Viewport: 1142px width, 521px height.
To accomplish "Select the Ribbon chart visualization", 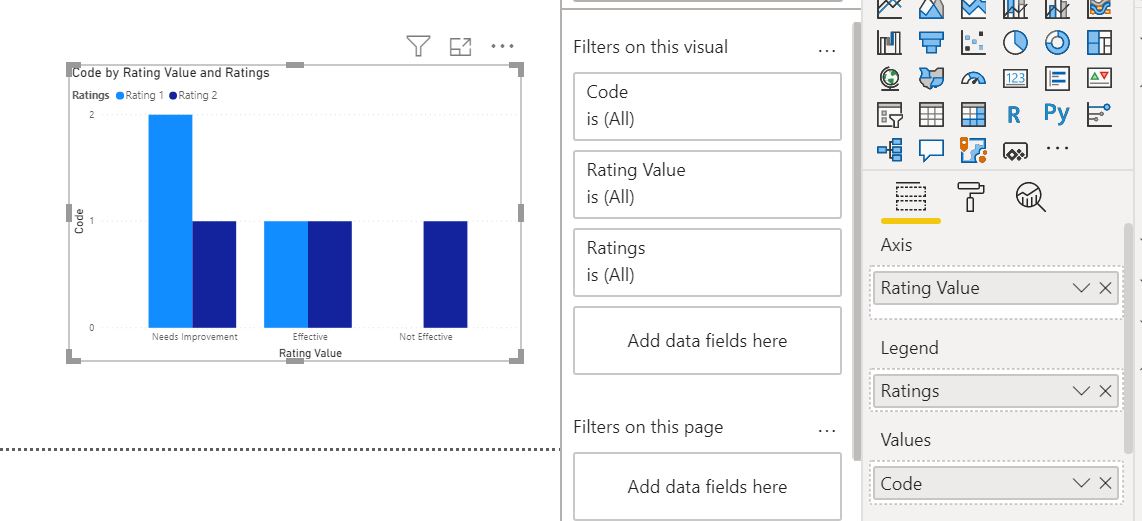I will tap(1099, 8).
